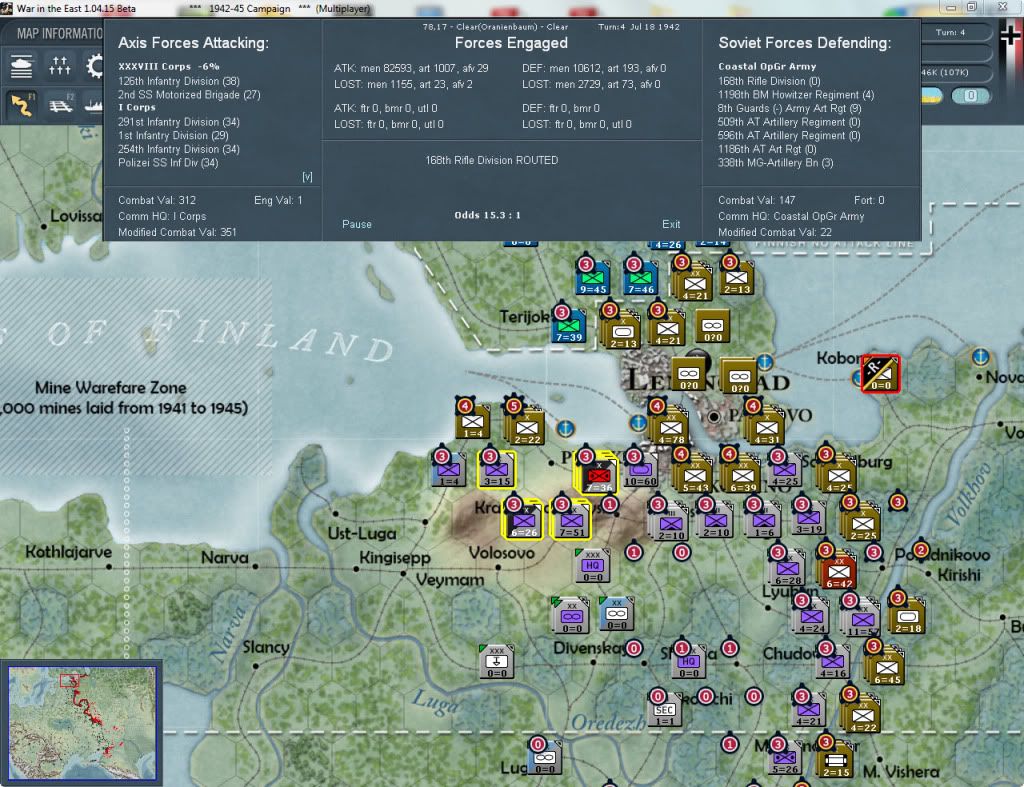Image resolution: width=1024 pixels, height=787 pixels.
Task: Click the XXXVIII Corps -6% heading
Action: point(168,67)
